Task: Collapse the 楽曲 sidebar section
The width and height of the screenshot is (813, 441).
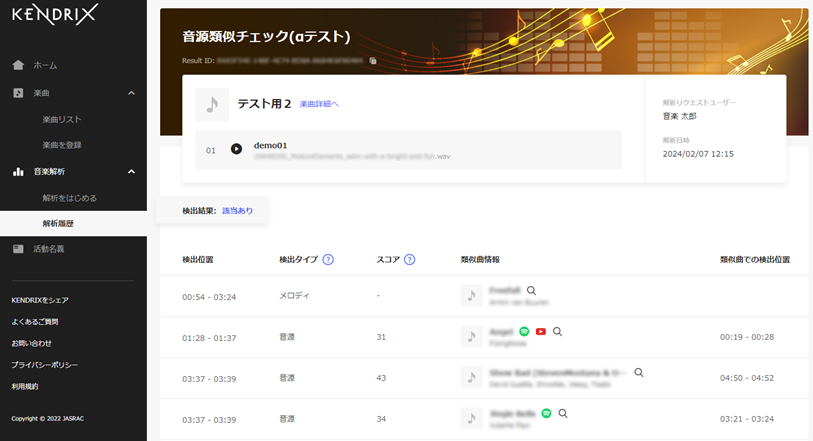Action: [131, 93]
